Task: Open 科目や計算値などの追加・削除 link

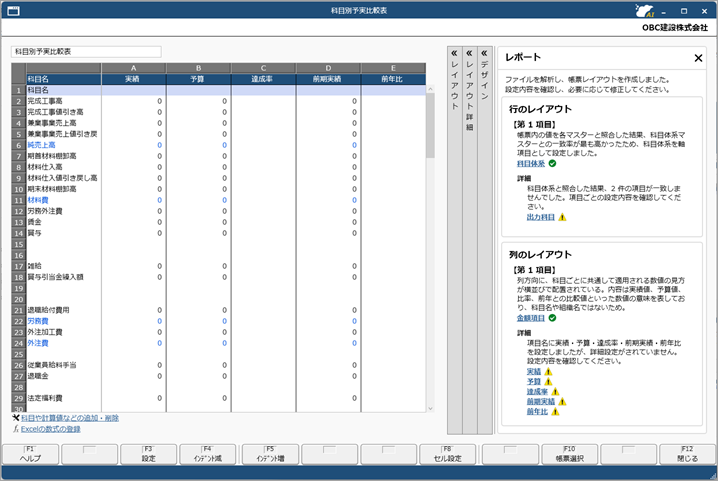Action: [70, 418]
